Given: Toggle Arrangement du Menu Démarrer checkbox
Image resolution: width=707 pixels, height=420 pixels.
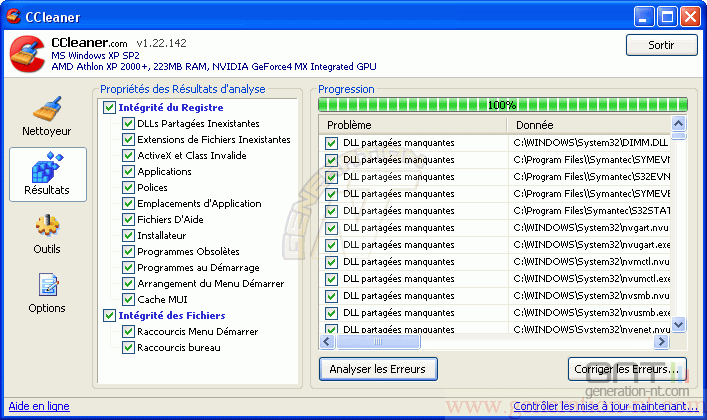Looking at the screenshot, I should [128, 284].
